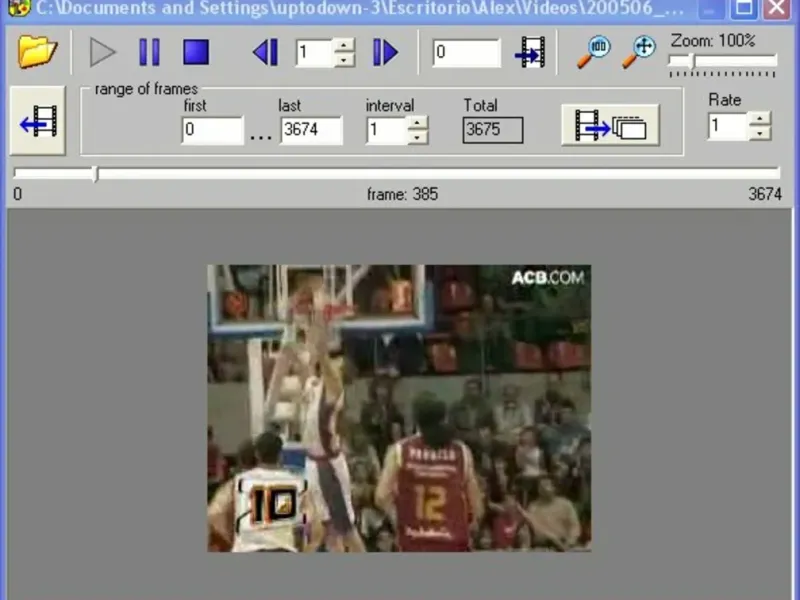Close the application window

pos(777,8)
